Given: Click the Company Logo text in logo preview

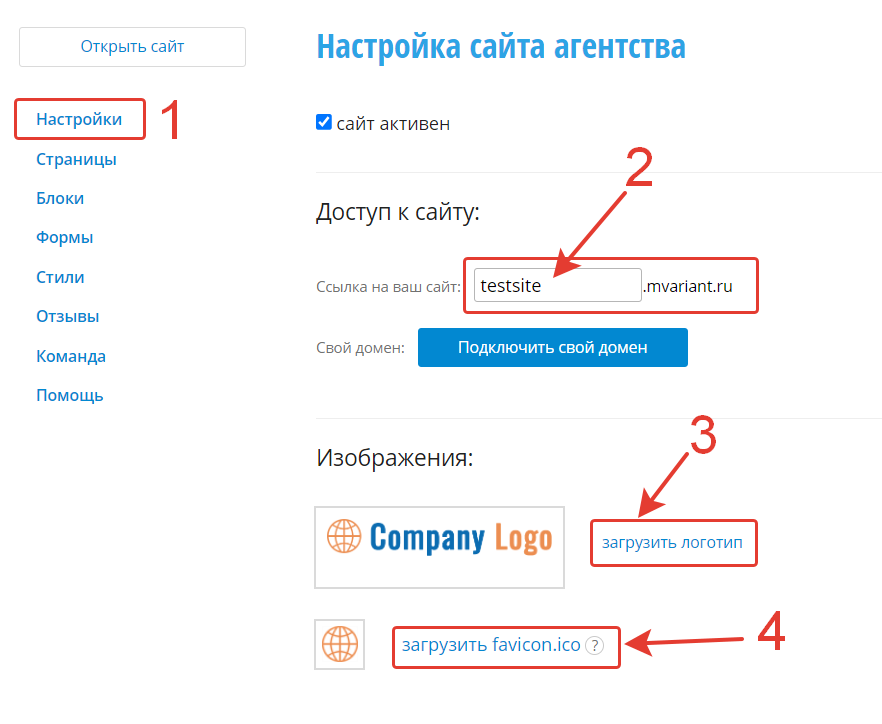Looking at the screenshot, I should [460, 538].
